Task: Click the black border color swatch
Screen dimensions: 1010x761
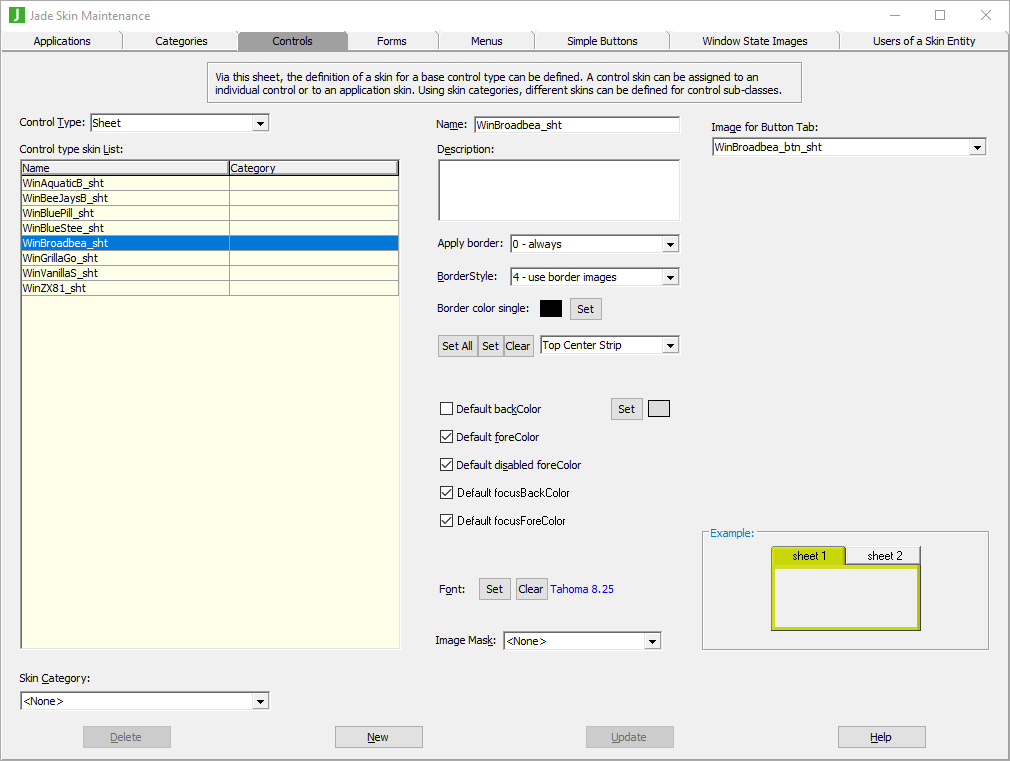Action: click(x=551, y=309)
